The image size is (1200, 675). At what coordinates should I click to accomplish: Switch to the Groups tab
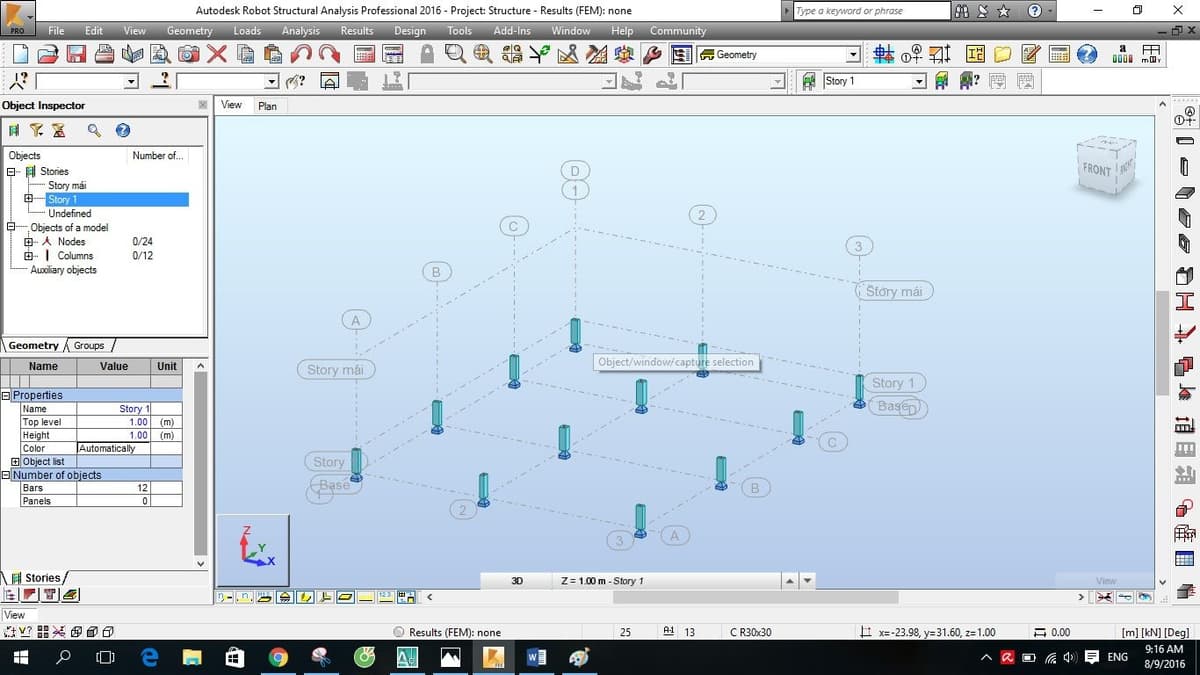click(x=89, y=345)
